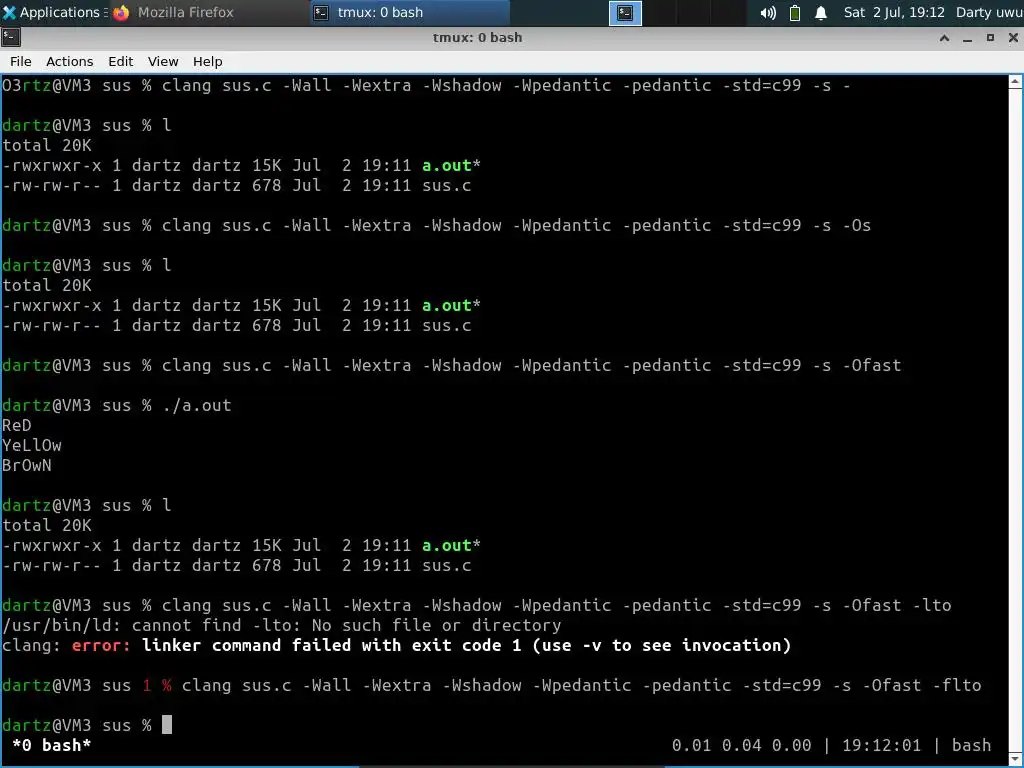Minimize the tmux terminal window
Image resolution: width=1024 pixels, height=768 pixels.
[x=967, y=38]
